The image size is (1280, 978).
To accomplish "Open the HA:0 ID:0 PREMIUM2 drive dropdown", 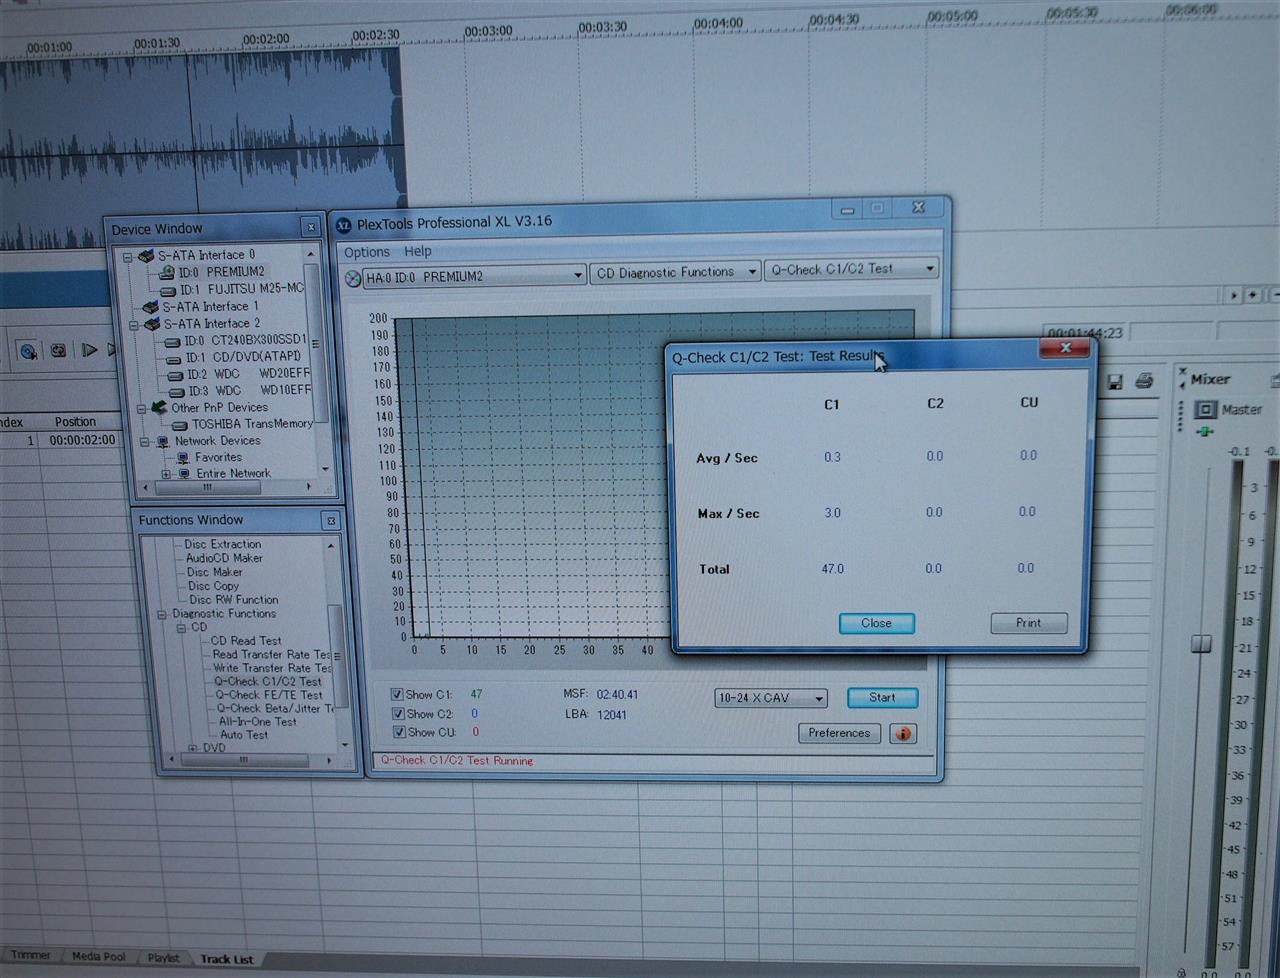I will (577, 276).
